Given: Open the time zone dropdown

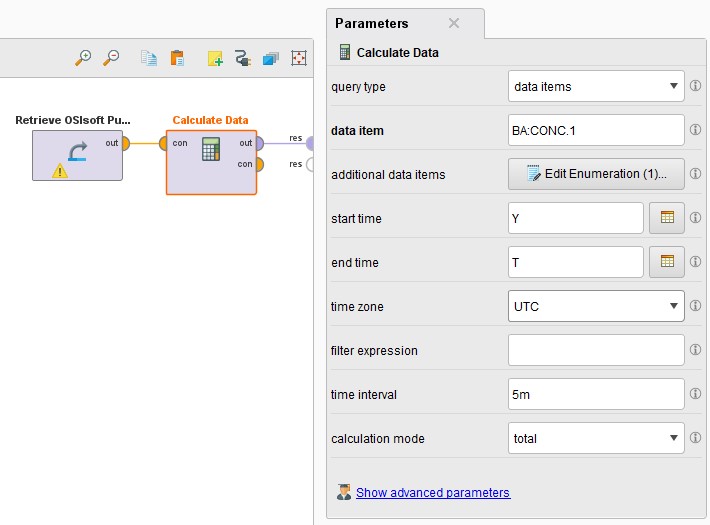Looking at the screenshot, I should [x=596, y=306].
